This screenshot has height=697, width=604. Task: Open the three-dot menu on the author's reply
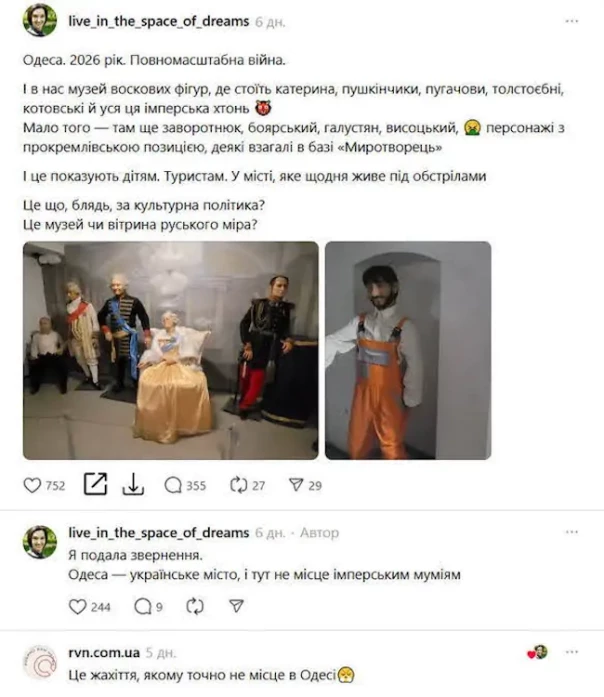coord(572,532)
